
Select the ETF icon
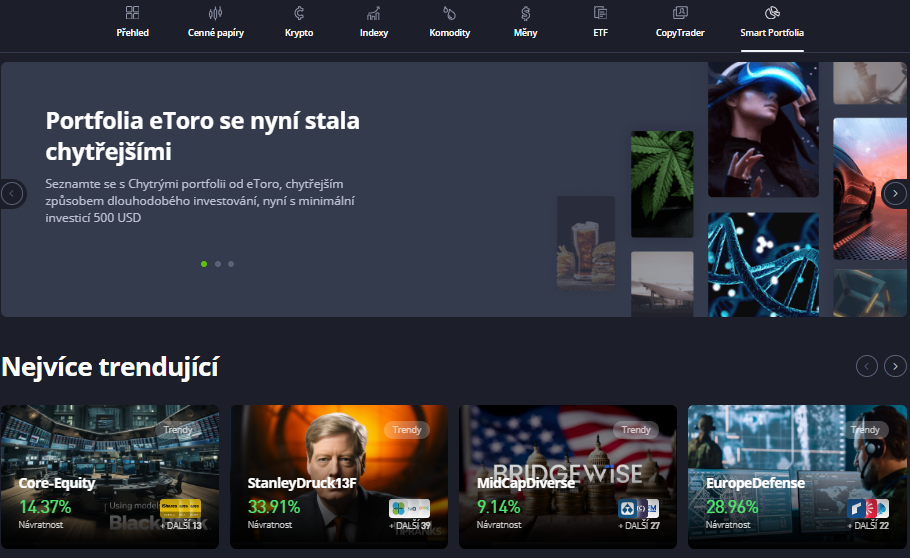[600, 14]
